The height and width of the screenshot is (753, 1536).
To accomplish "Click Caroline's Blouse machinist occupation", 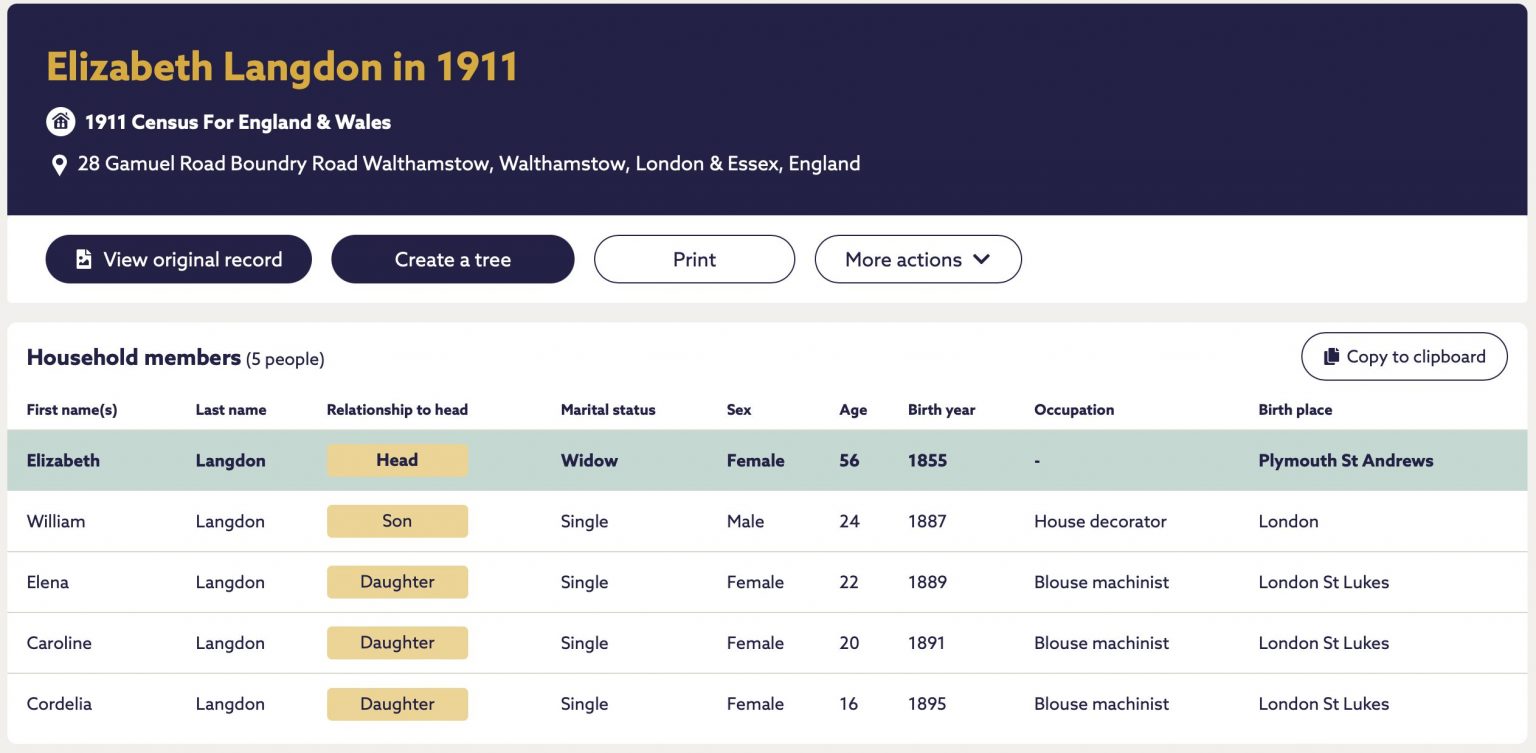I will point(1101,643).
